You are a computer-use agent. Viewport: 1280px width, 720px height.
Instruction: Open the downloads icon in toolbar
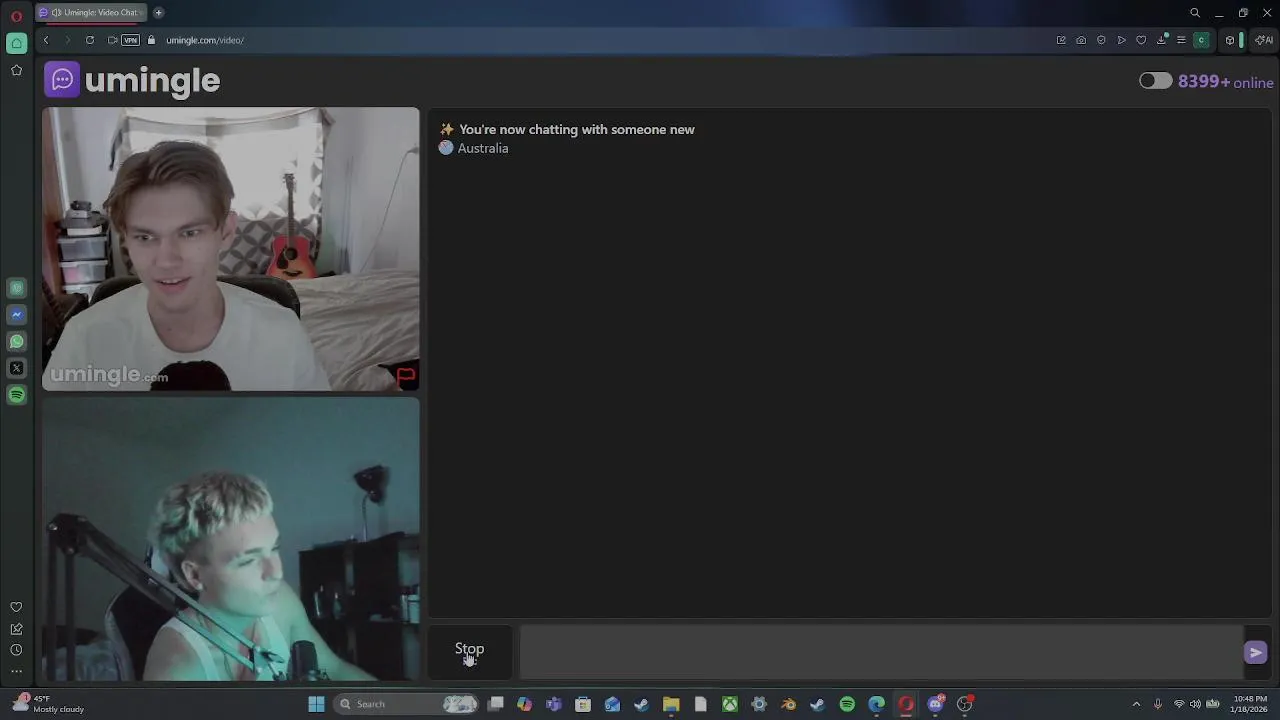(1162, 40)
